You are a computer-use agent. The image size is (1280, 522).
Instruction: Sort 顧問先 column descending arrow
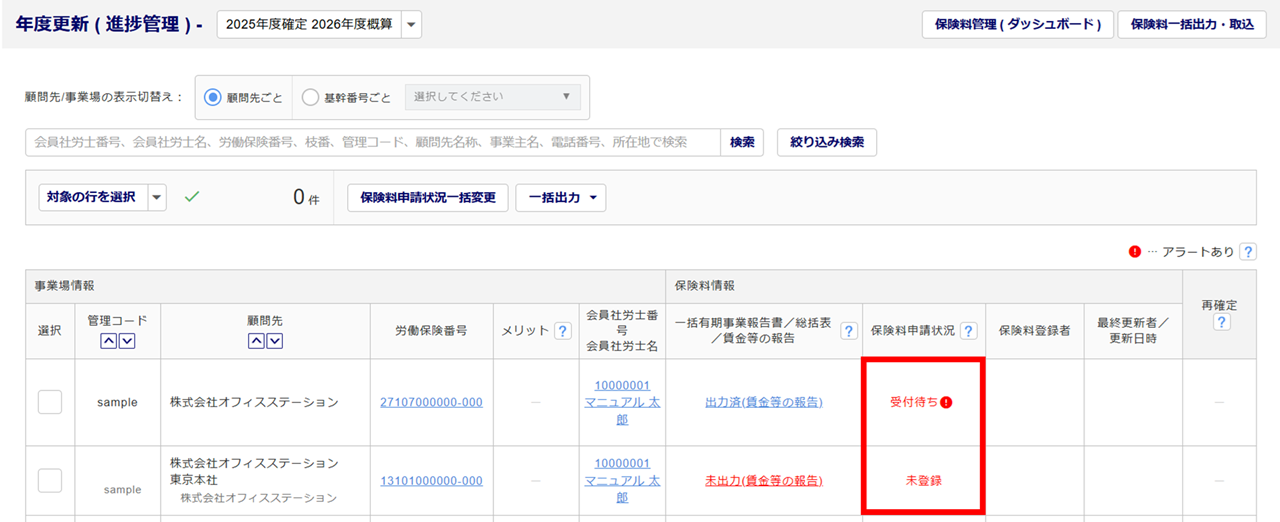tap(273, 341)
